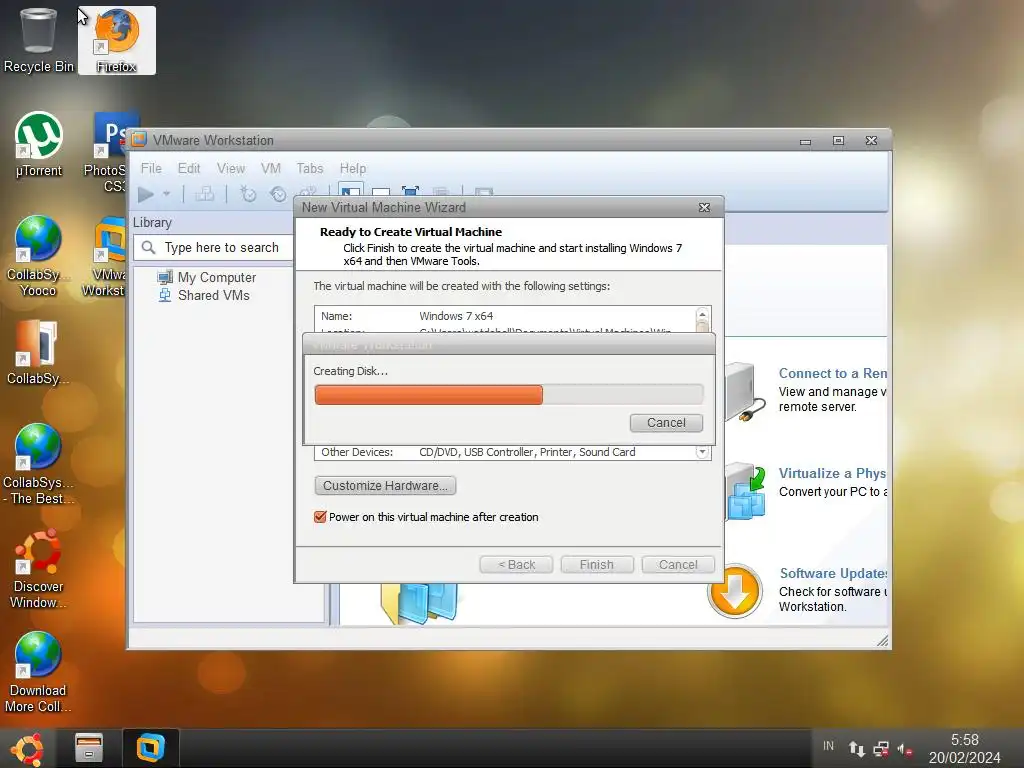The image size is (1024, 768).
Task: Click the Send Ctrl+Alt+Del toolbar icon
Action: 204,194
